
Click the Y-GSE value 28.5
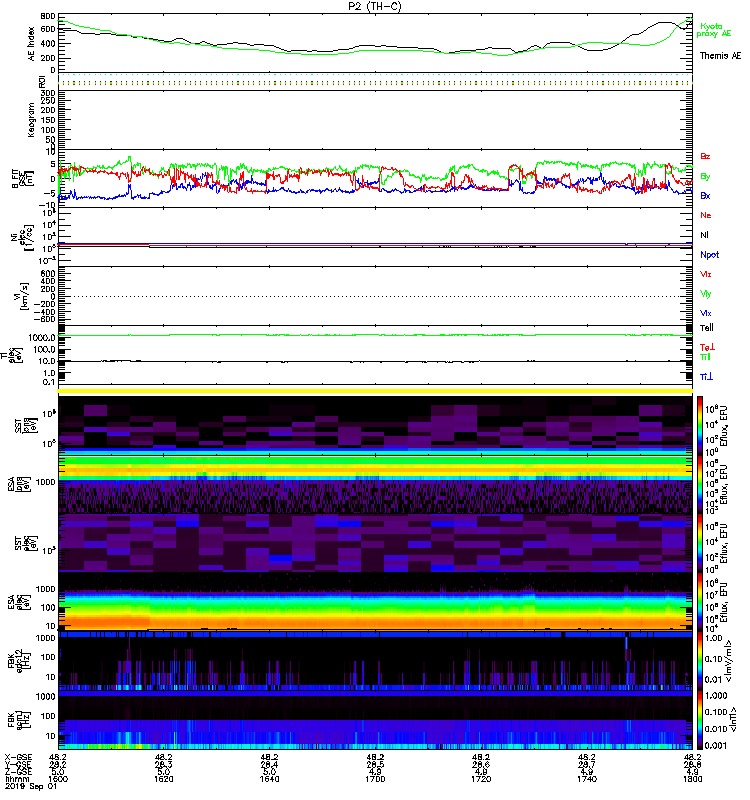[375, 765]
